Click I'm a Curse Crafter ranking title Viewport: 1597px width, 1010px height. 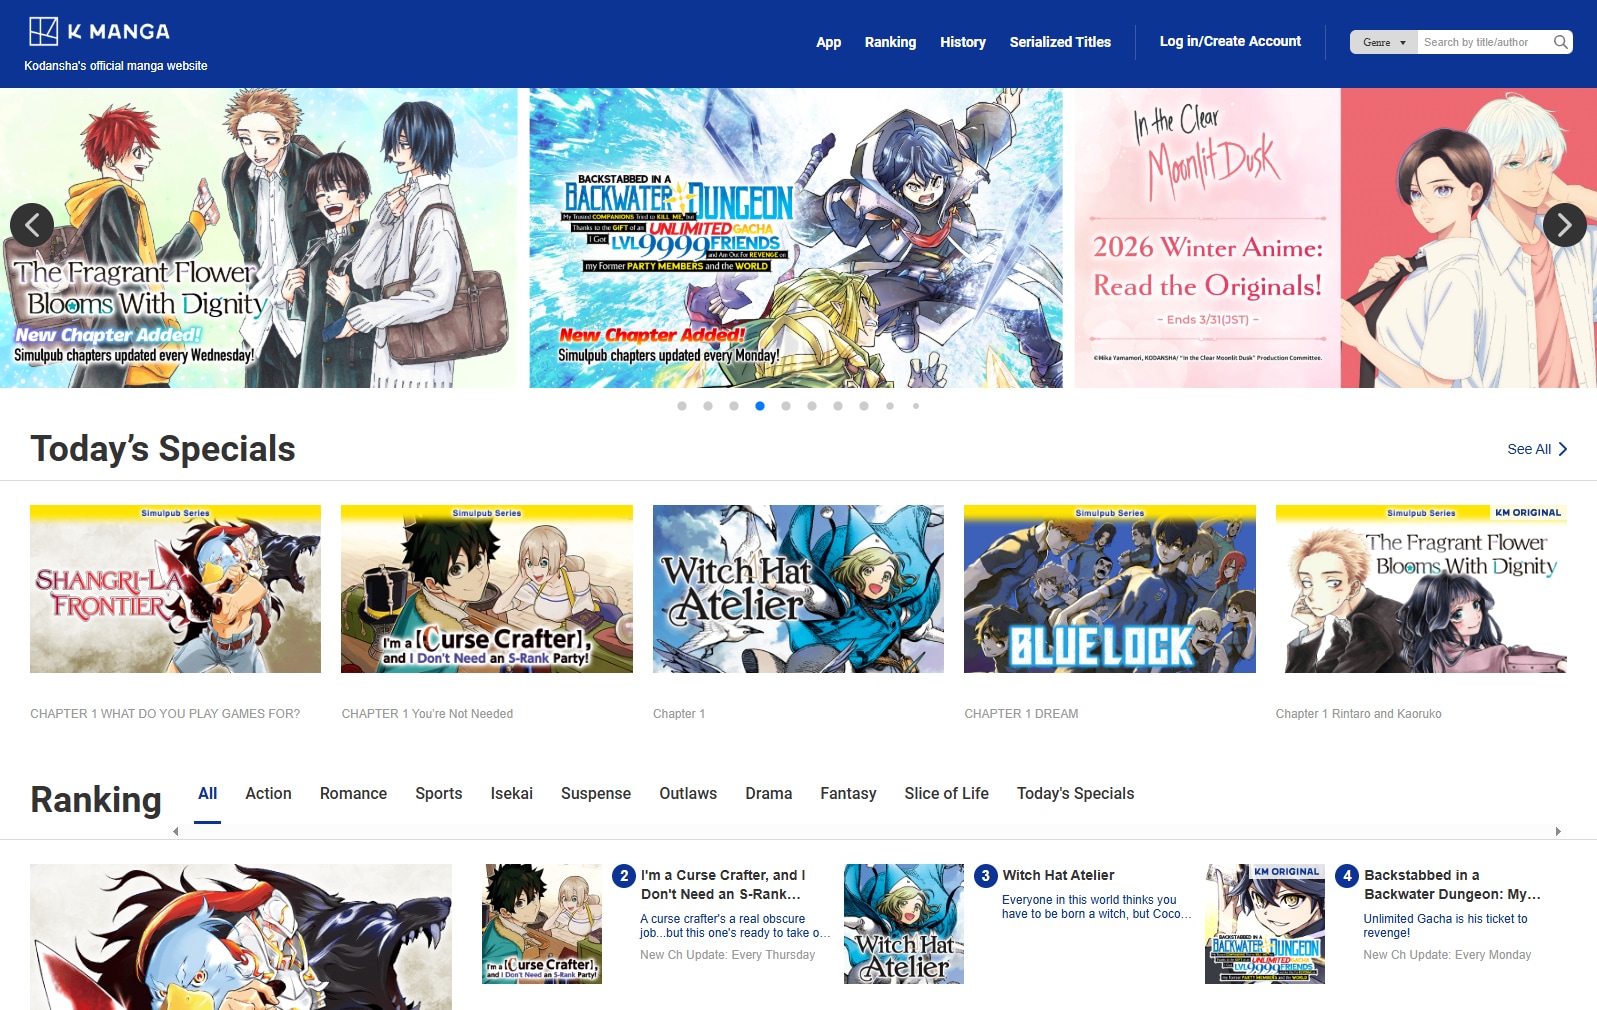point(723,885)
